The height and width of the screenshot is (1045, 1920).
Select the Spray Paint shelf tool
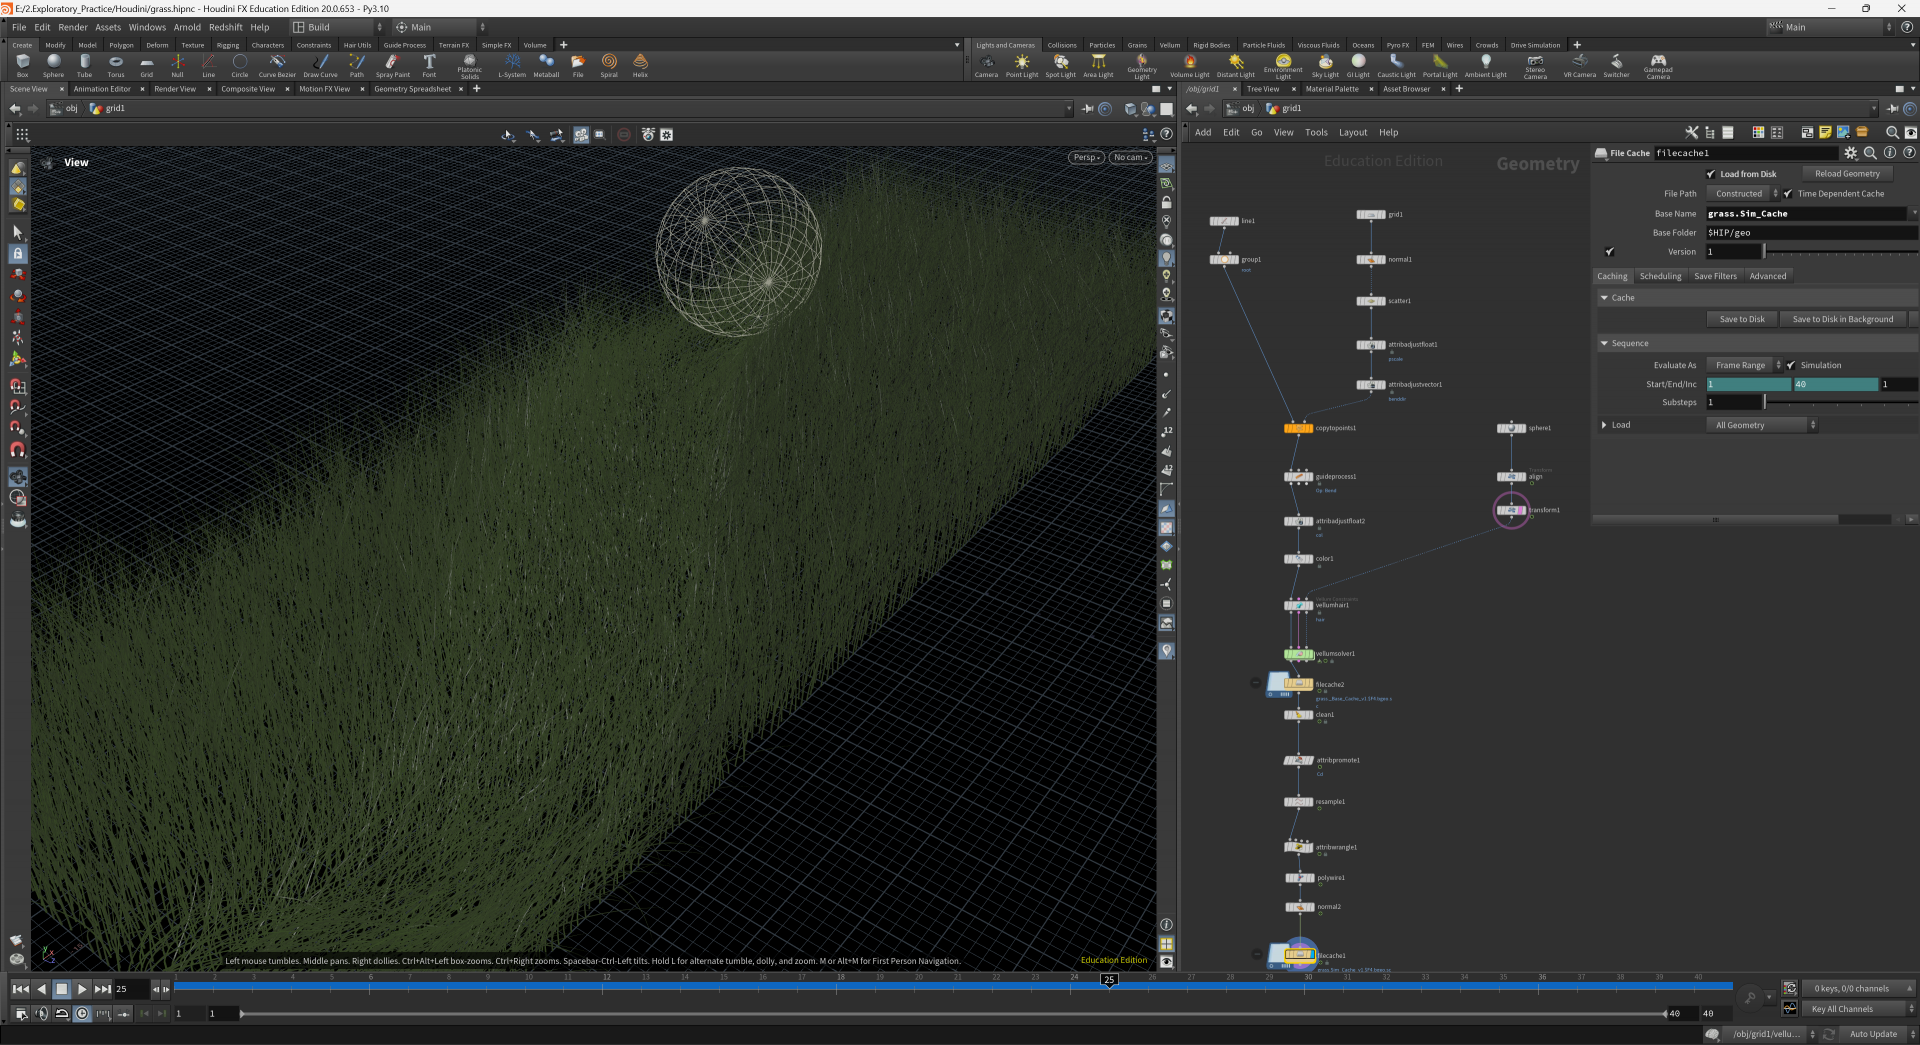392,65
